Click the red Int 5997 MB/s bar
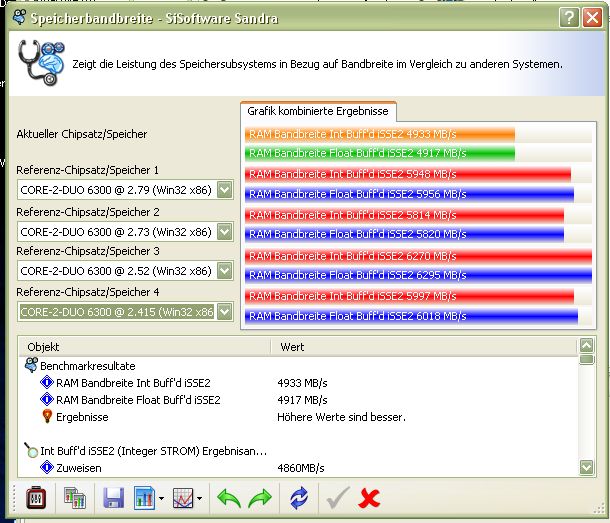Image resolution: width=610 pixels, height=523 pixels. point(409,296)
